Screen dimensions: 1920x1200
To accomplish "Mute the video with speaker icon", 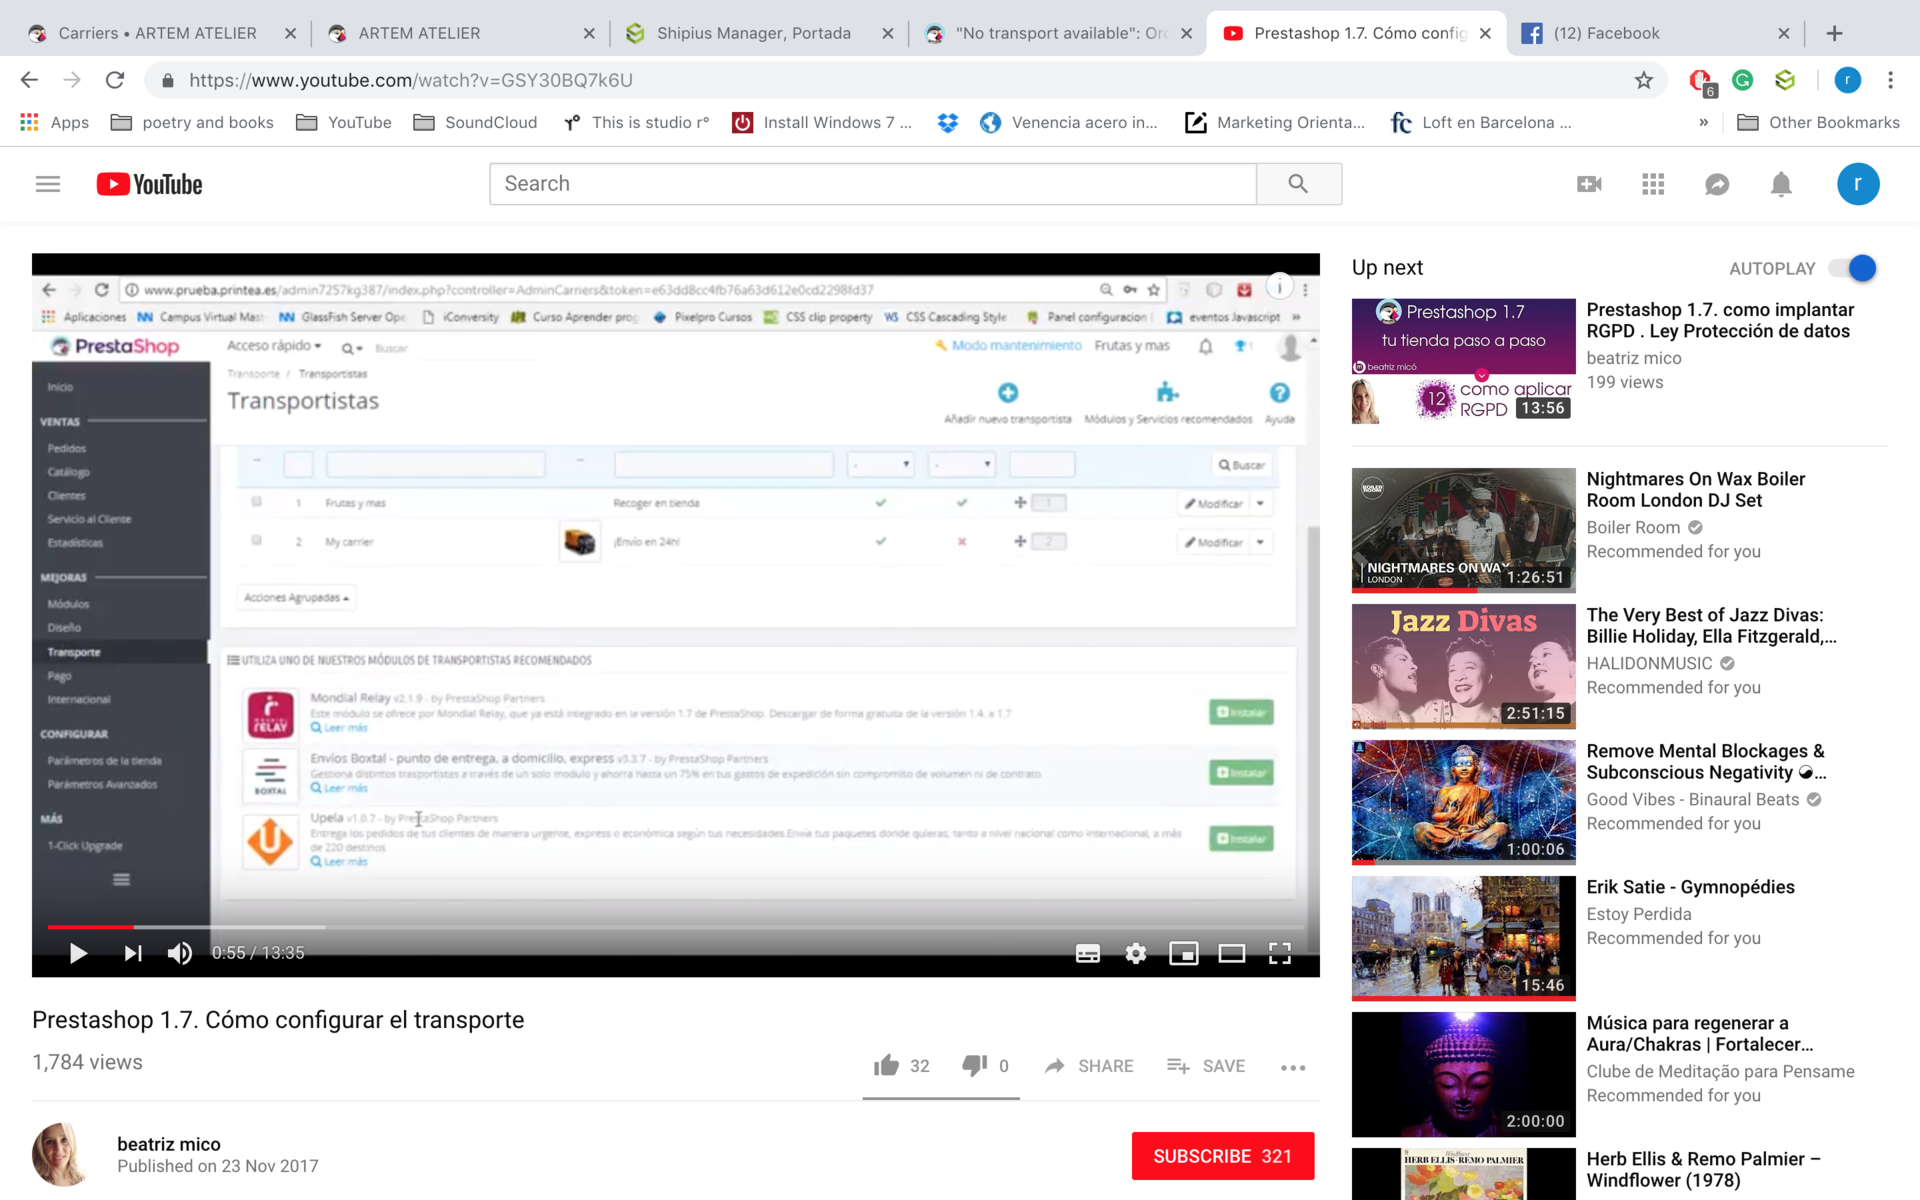I will point(180,953).
